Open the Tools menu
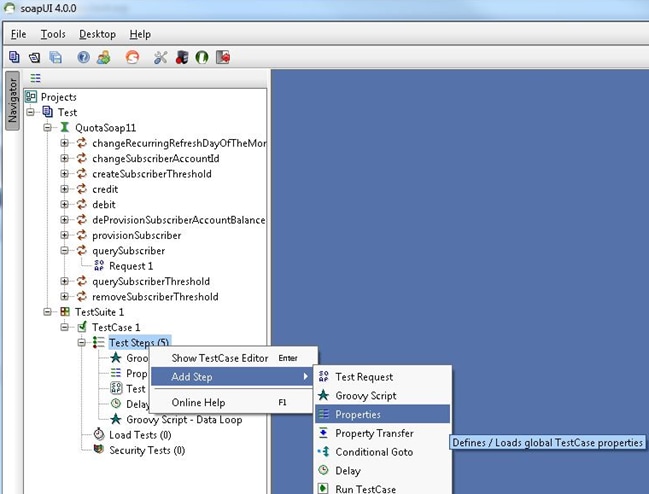Image resolution: width=649 pixels, height=494 pixels. [x=53, y=34]
